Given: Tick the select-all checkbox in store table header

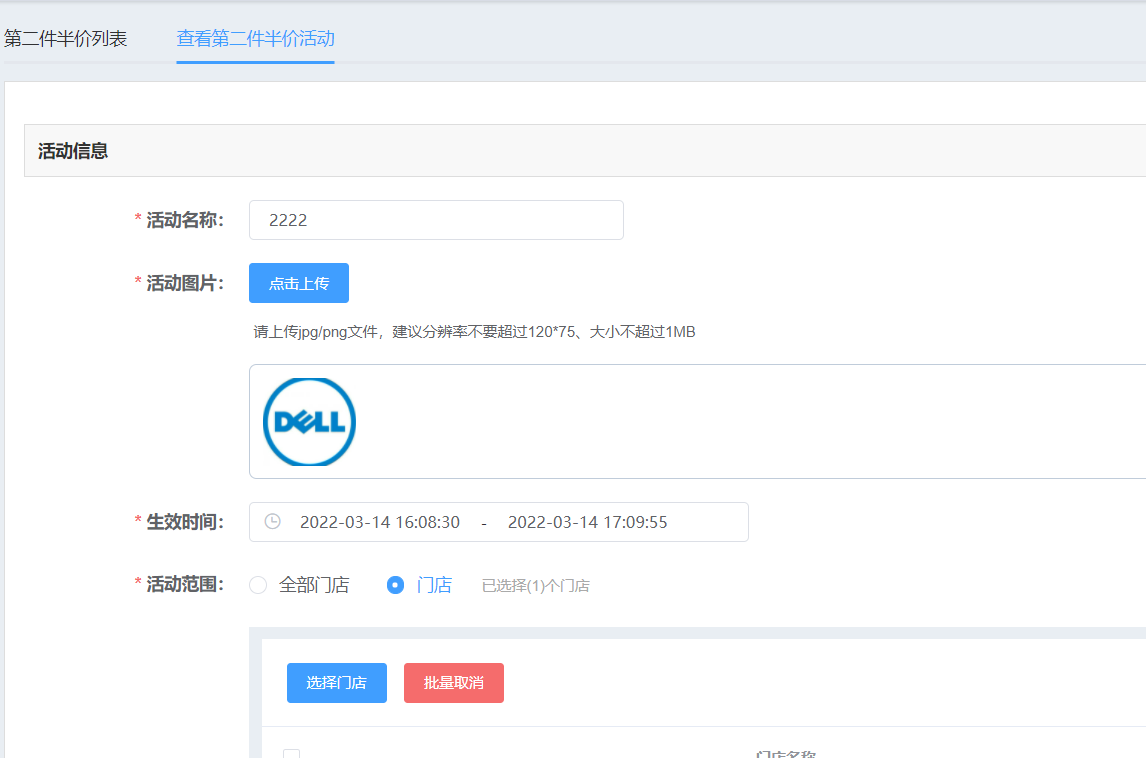Looking at the screenshot, I should coord(292,754).
